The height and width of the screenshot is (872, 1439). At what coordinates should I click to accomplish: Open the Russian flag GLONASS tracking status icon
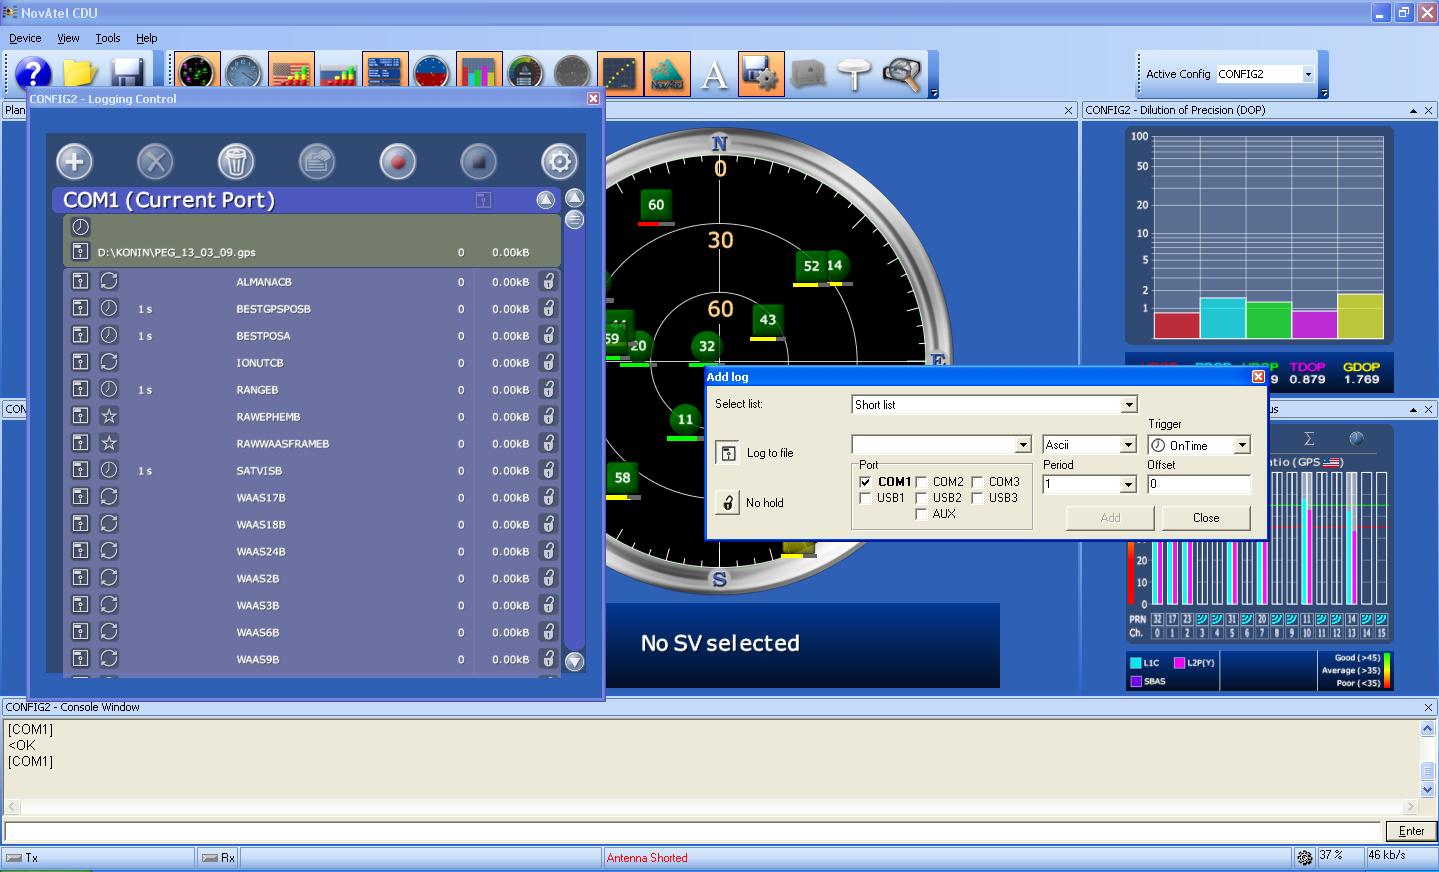338,74
